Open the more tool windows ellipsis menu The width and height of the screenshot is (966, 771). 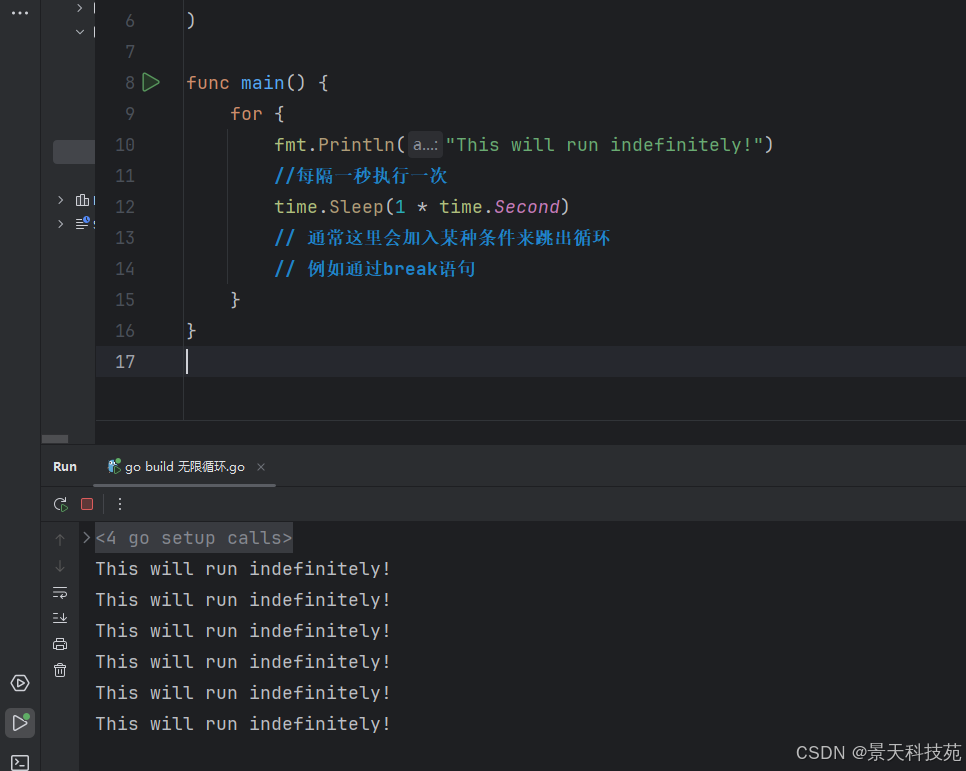[x=20, y=13]
